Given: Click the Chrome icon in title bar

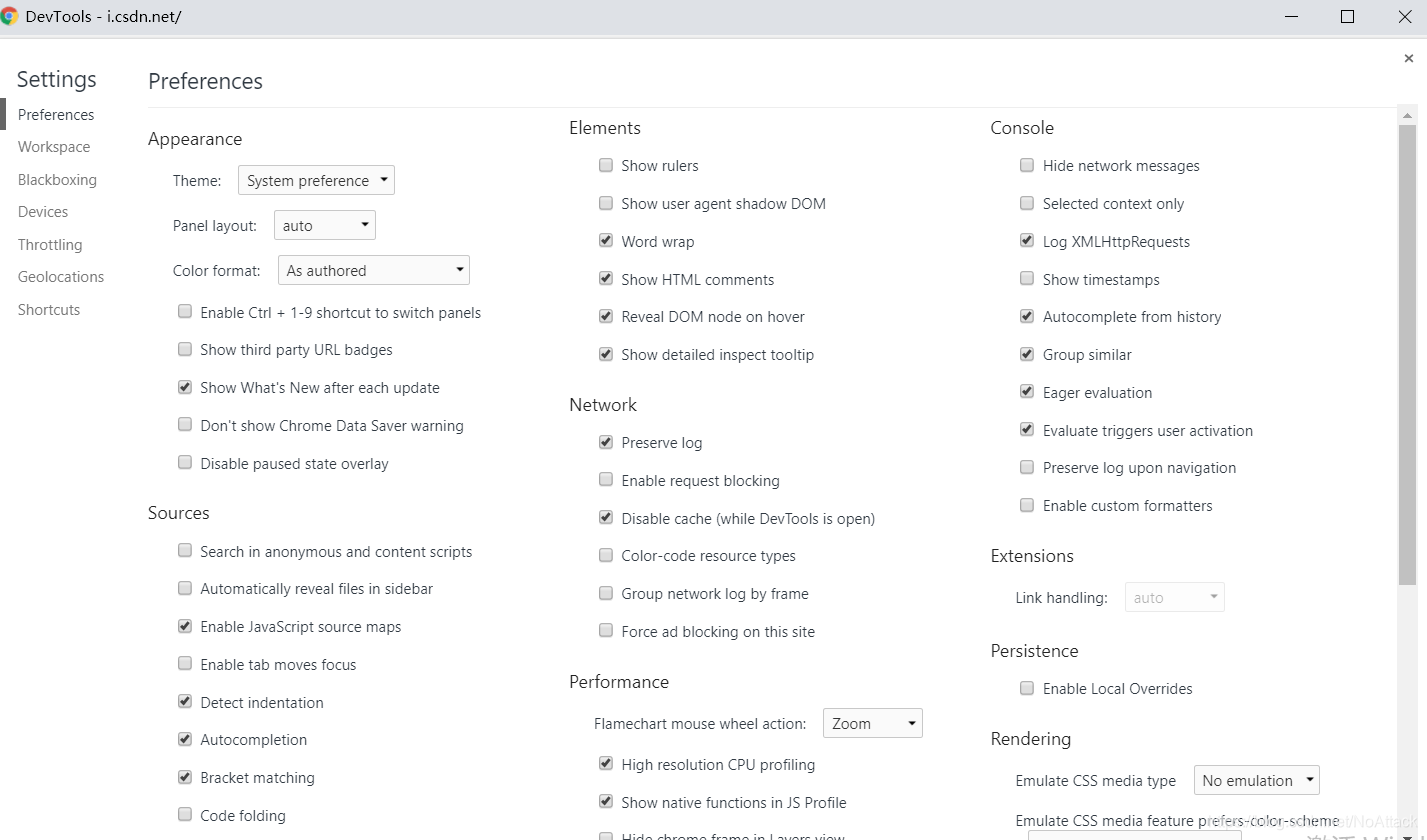Looking at the screenshot, I should tap(10, 17).
